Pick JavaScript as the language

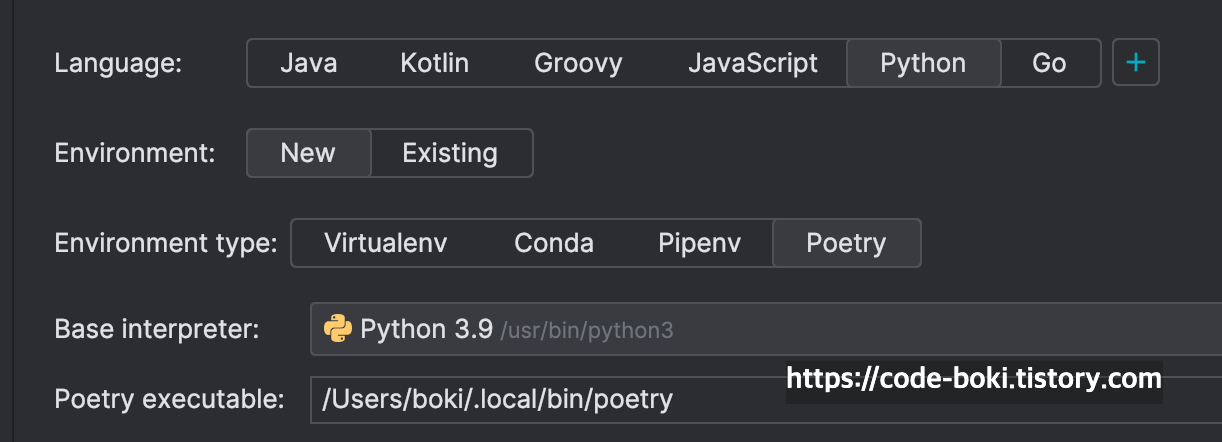[x=752, y=63]
